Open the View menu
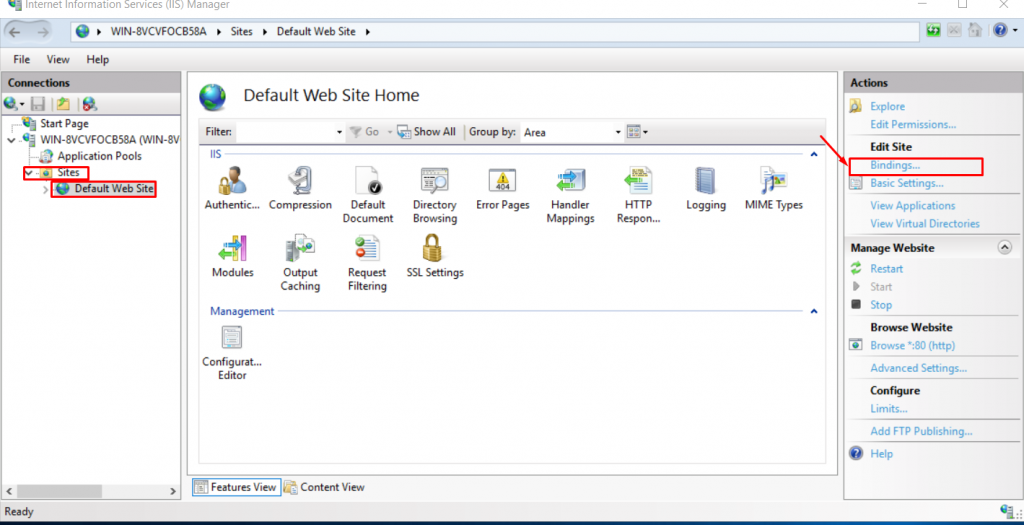1024x525 pixels. [58, 59]
